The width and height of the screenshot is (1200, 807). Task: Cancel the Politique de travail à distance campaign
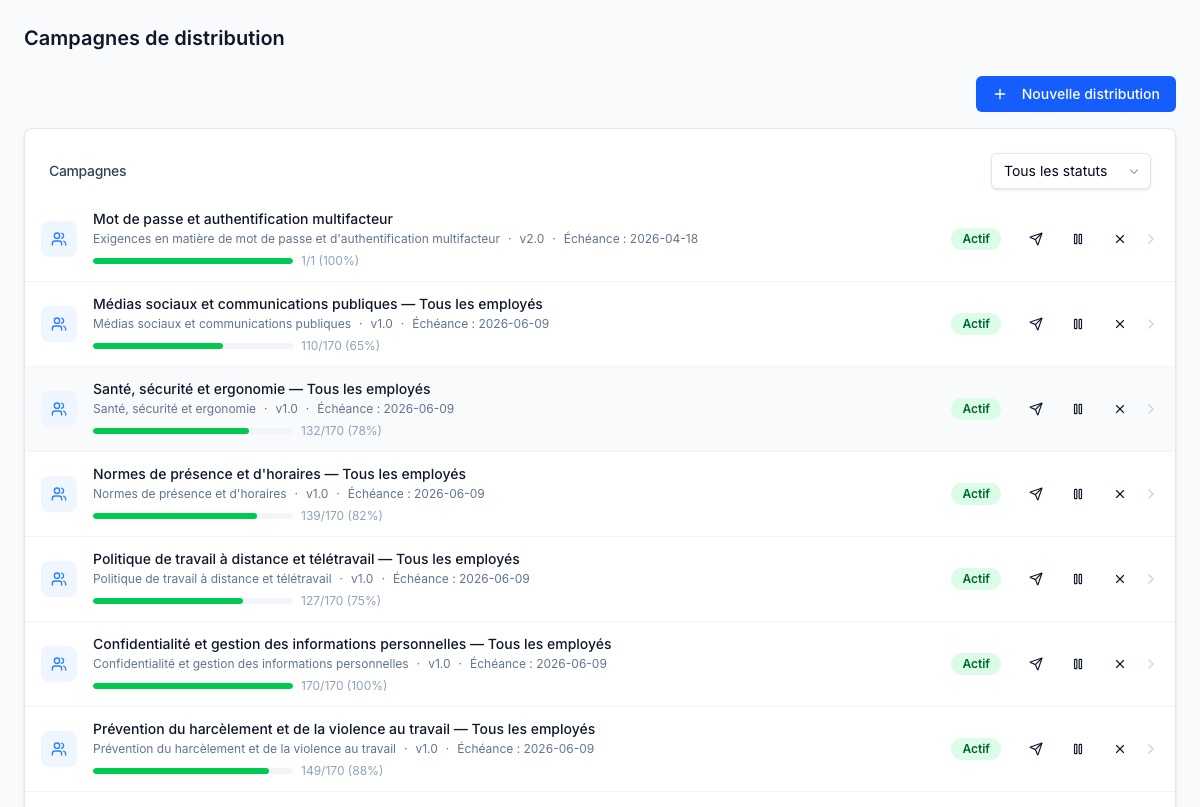point(1120,579)
